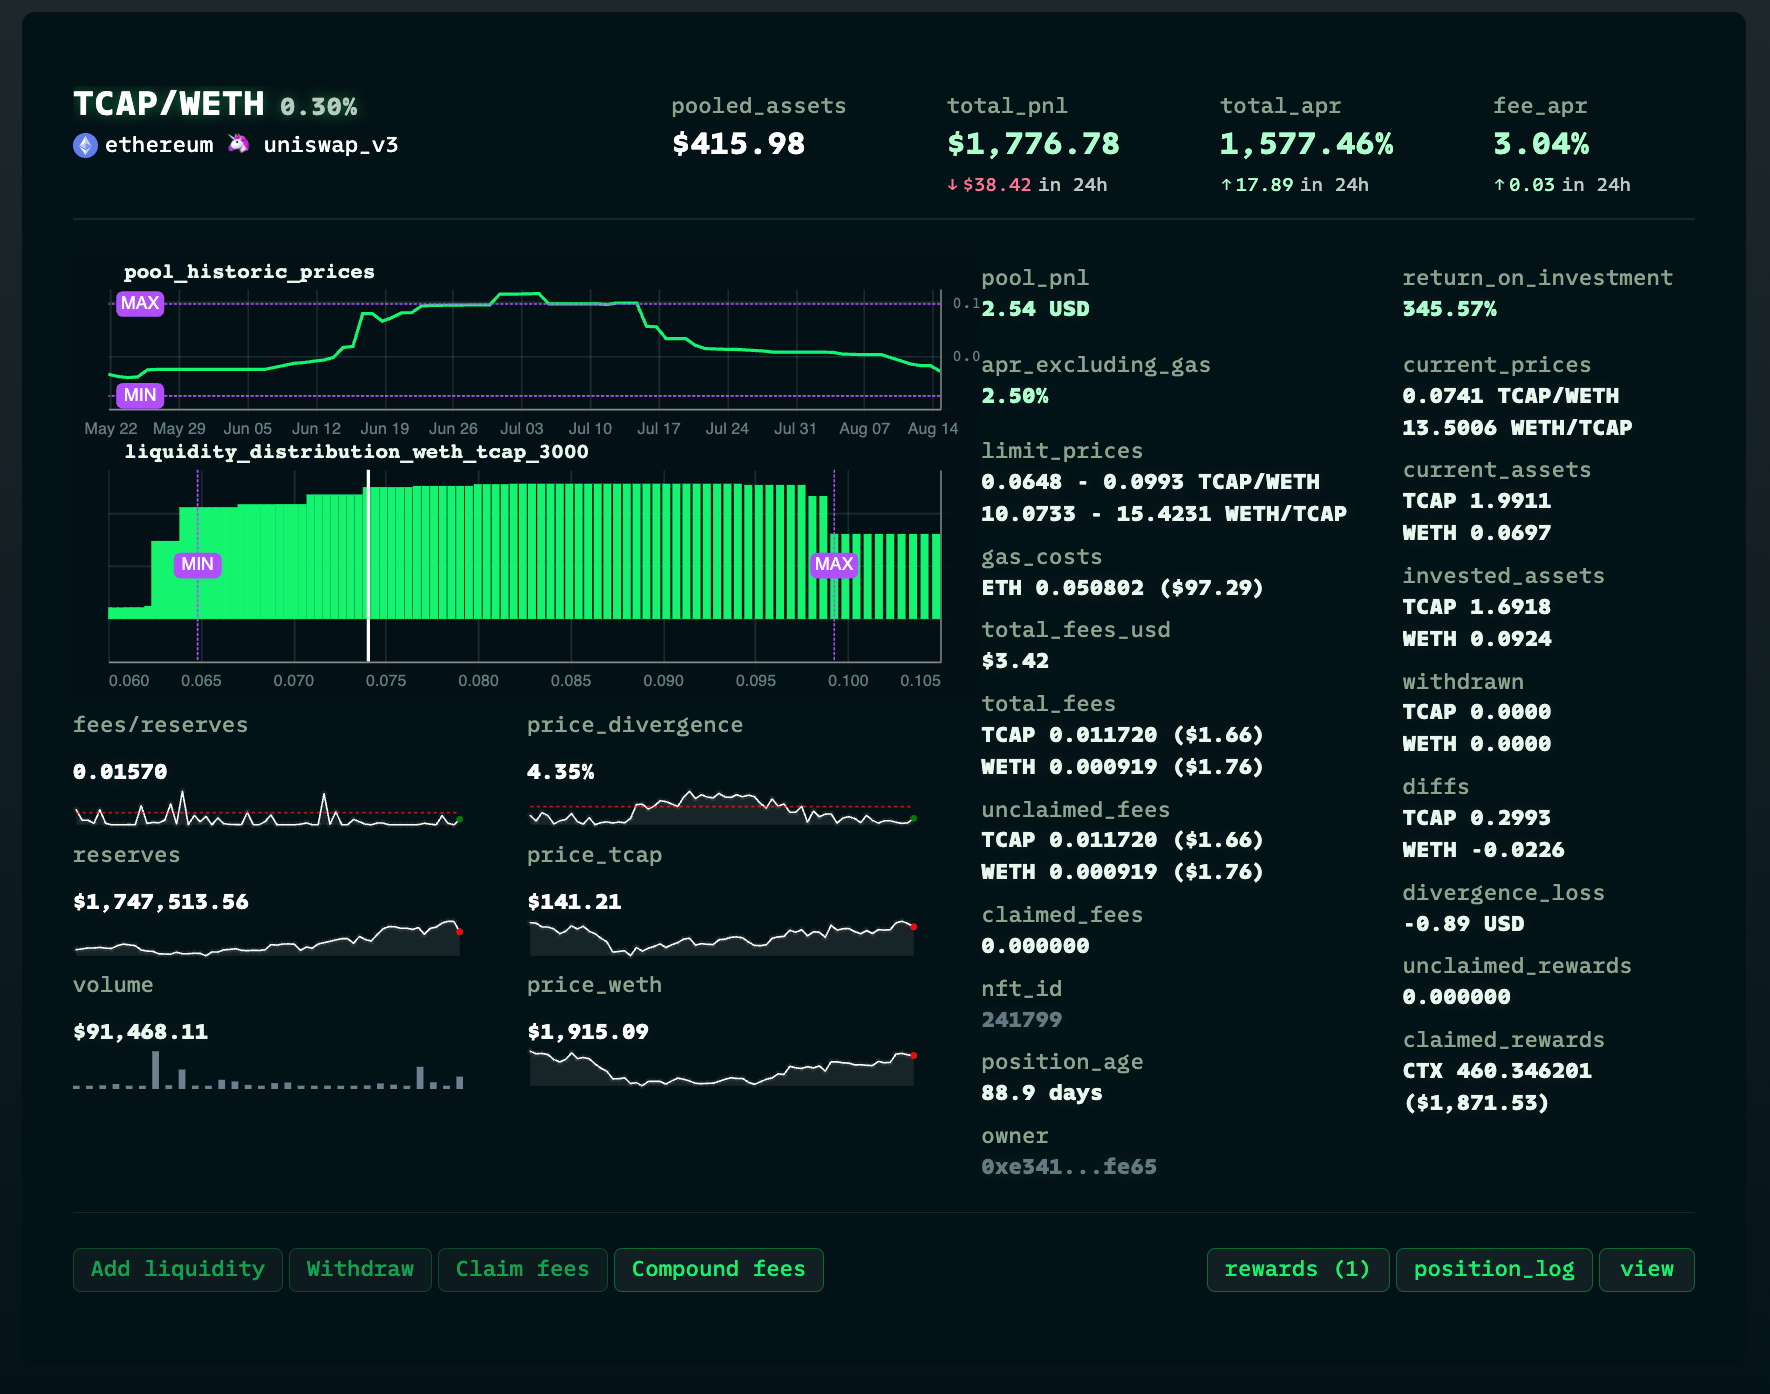This screenshot has width=1770, height=1394.
Task: Click the MAX label on historic prices chart
Action: point(140,303)
